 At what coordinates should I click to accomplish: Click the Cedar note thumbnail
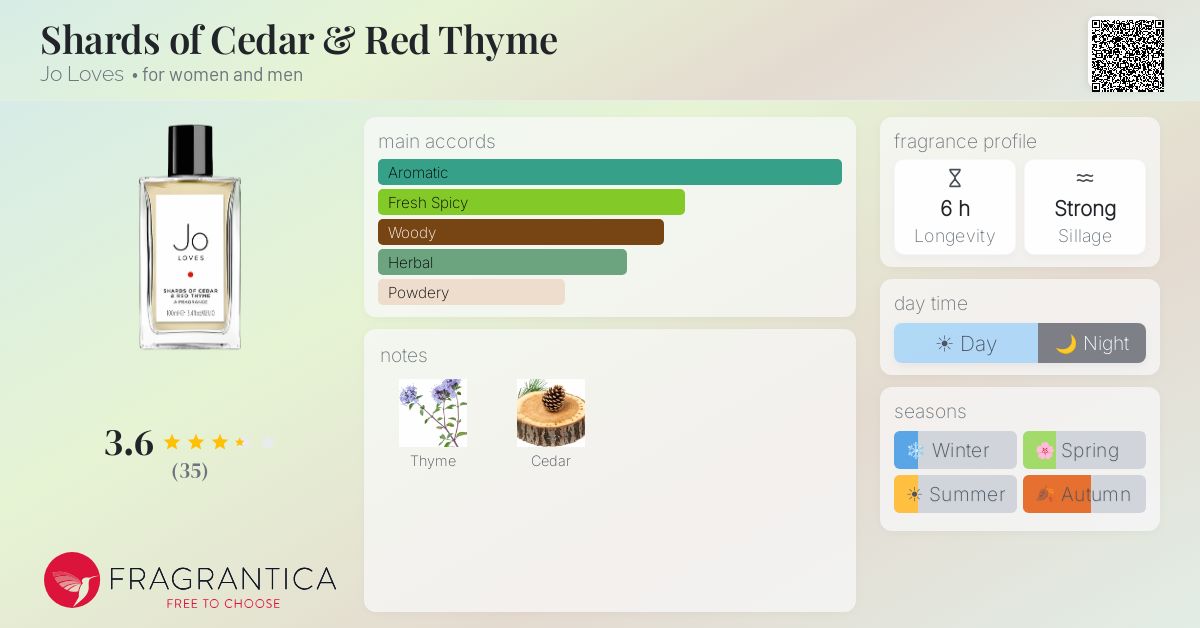(551, 413)
